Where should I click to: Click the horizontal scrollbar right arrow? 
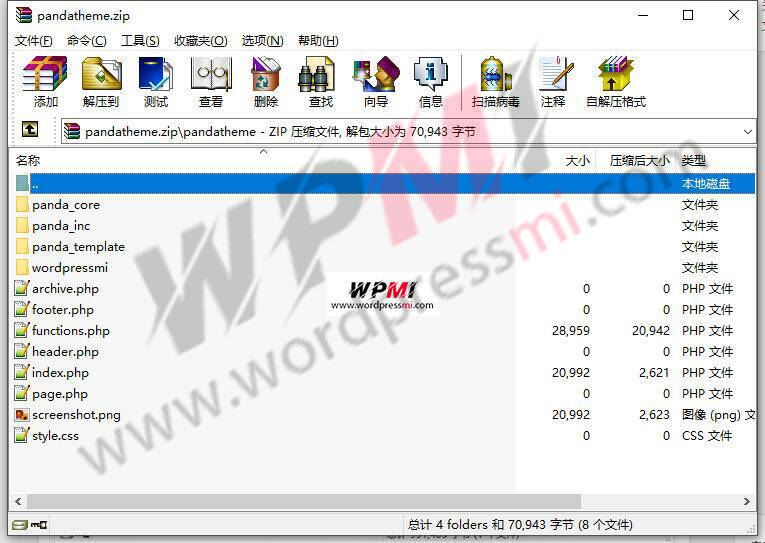[x=748, y=501]
